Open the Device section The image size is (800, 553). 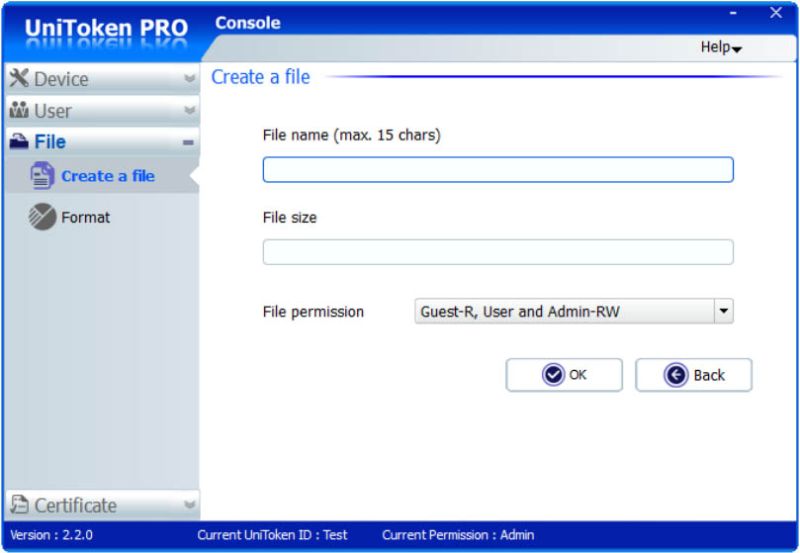(x=103, y=79)
